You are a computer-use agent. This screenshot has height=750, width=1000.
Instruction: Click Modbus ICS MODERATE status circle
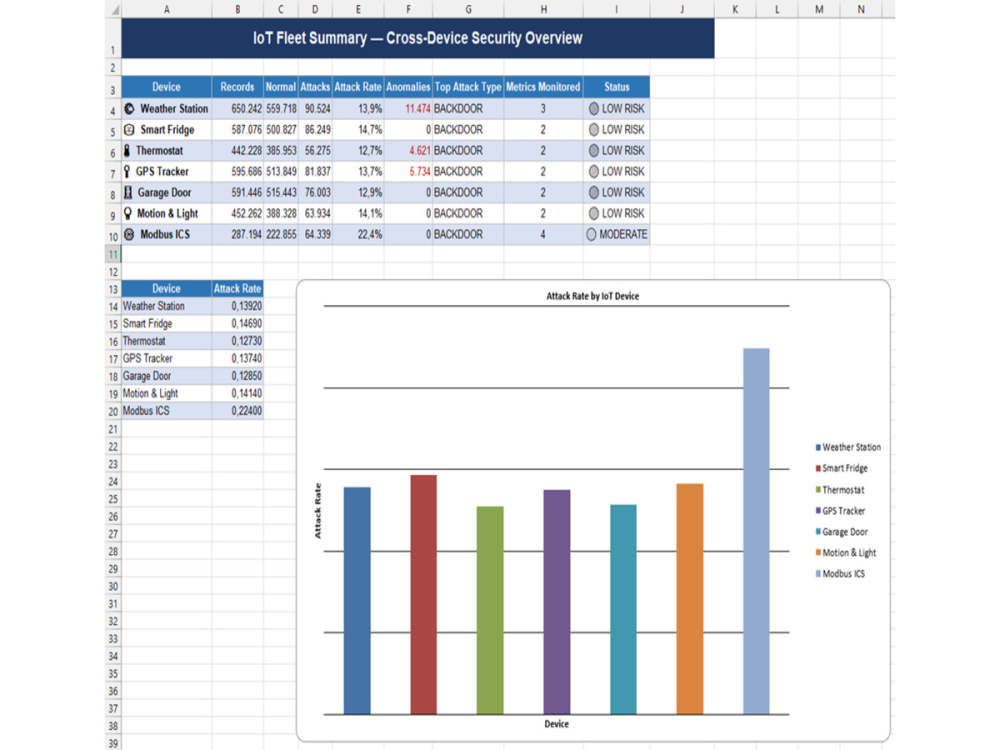pos(591,235)
